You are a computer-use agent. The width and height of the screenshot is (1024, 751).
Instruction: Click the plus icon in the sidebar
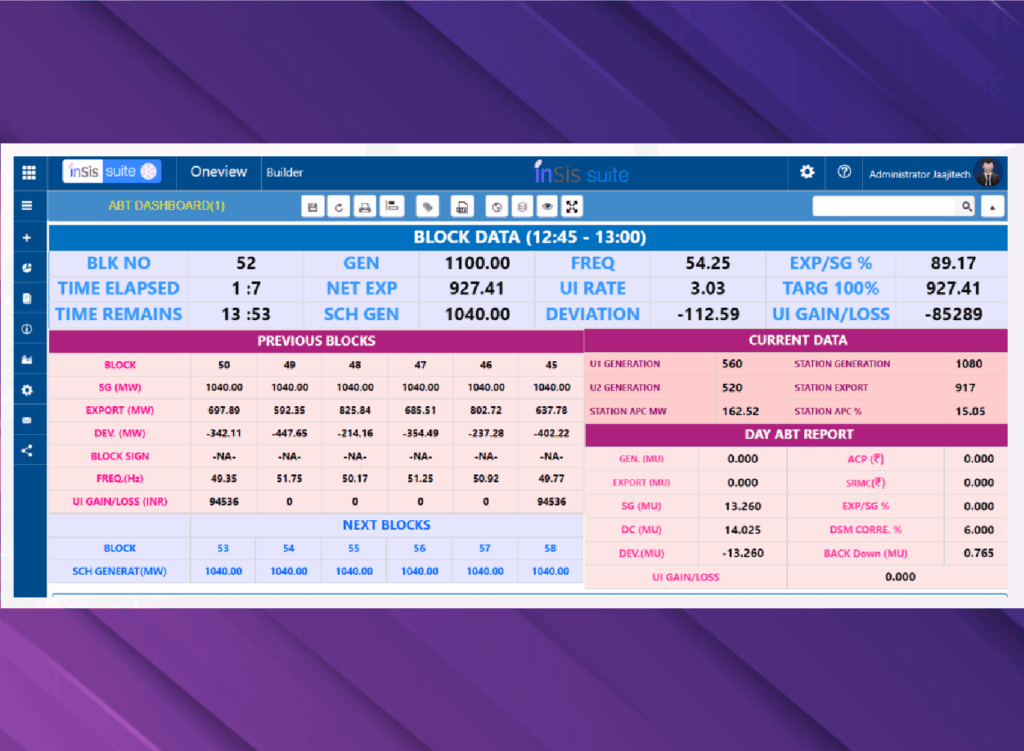click(27, 238)
